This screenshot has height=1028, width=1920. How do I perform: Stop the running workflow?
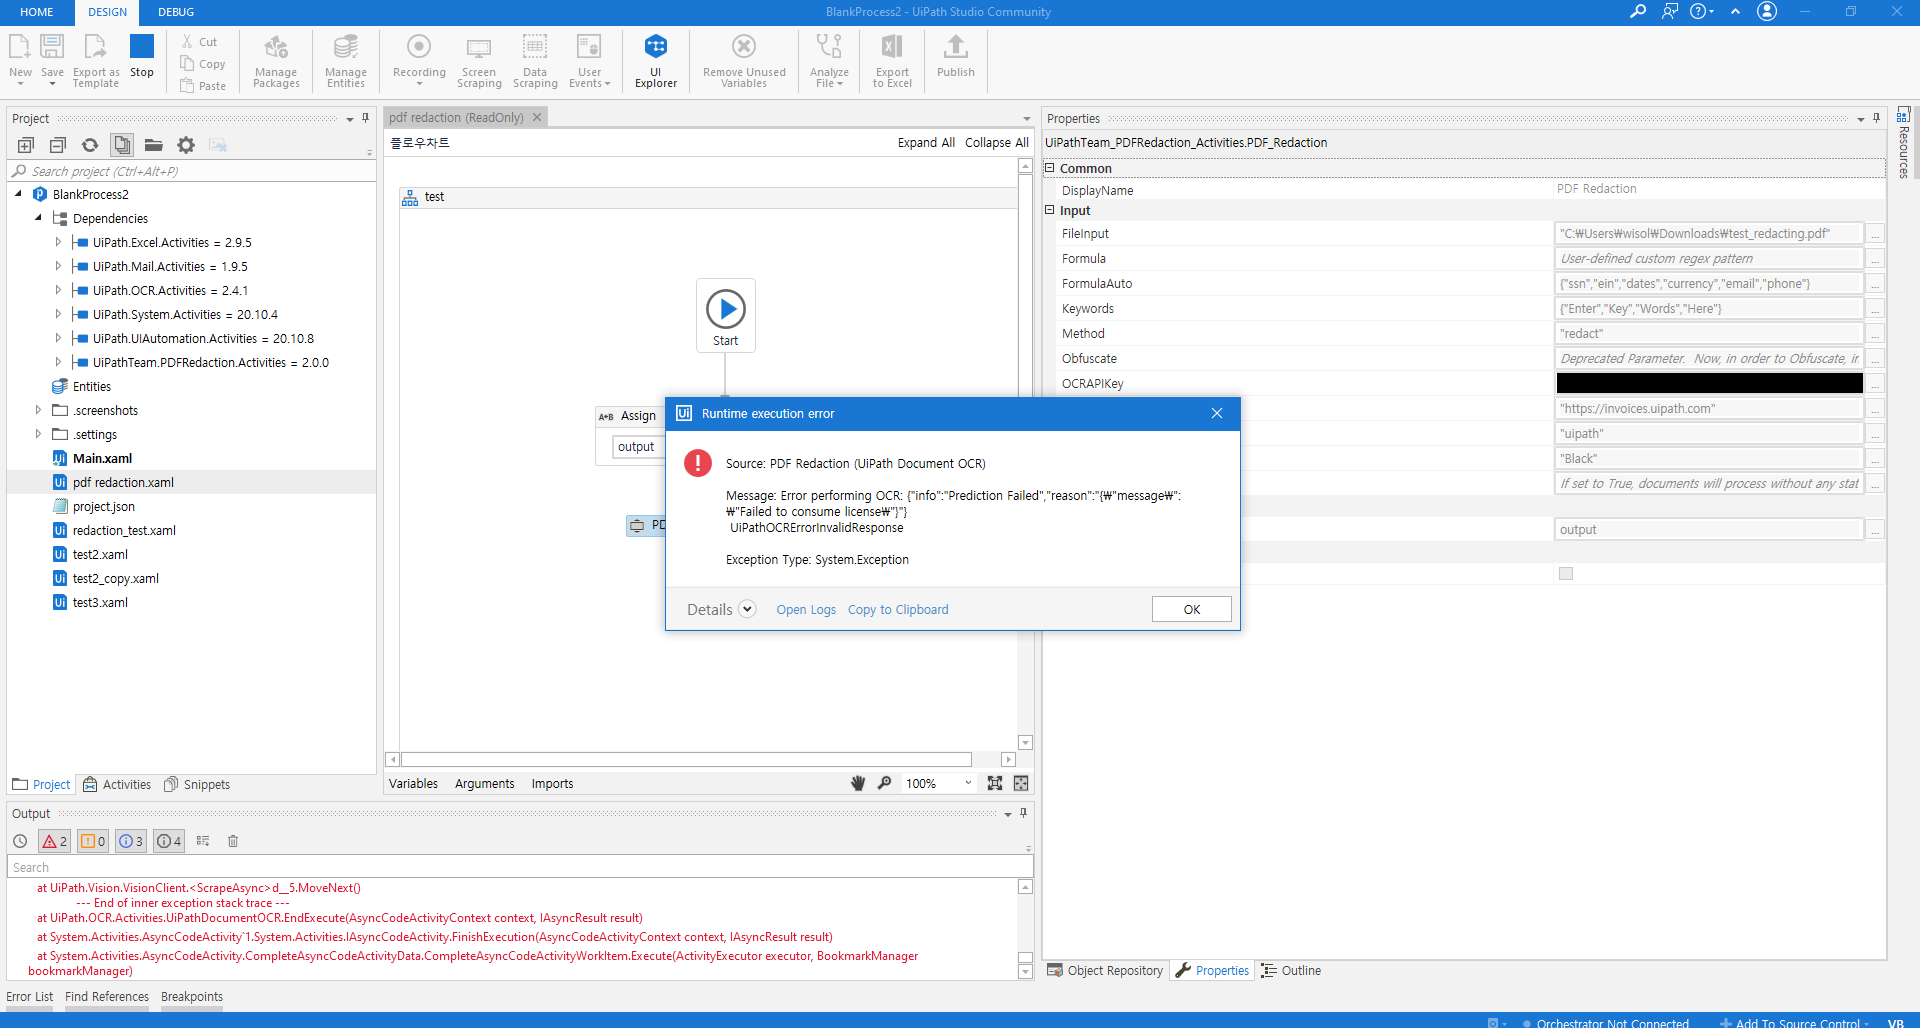click(142, 56)
